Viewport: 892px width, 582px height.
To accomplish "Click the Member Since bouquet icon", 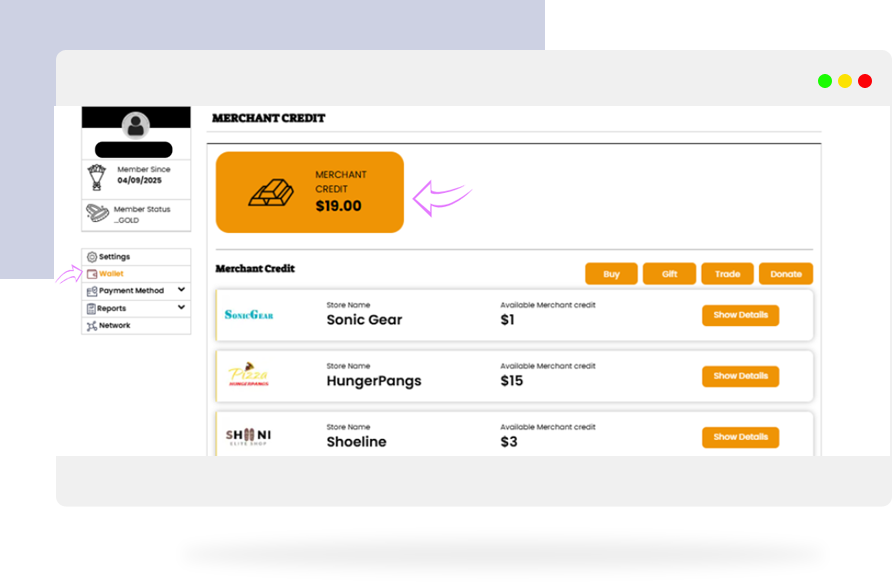I will click(98, 176).
